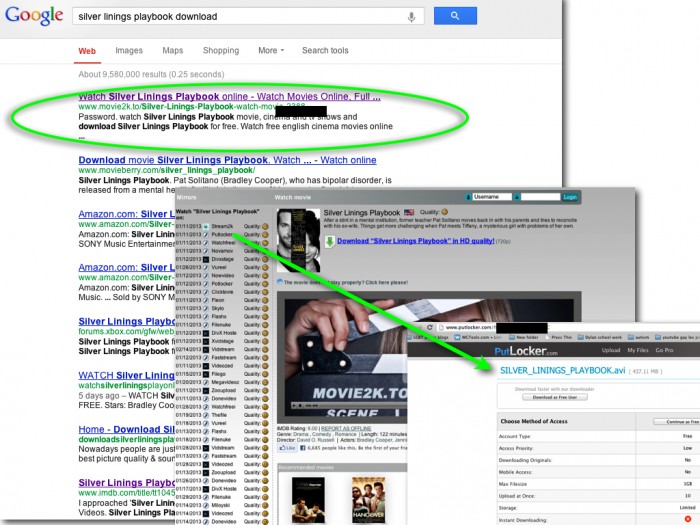Click the Hangover recommended movie poster

[368, 500]
